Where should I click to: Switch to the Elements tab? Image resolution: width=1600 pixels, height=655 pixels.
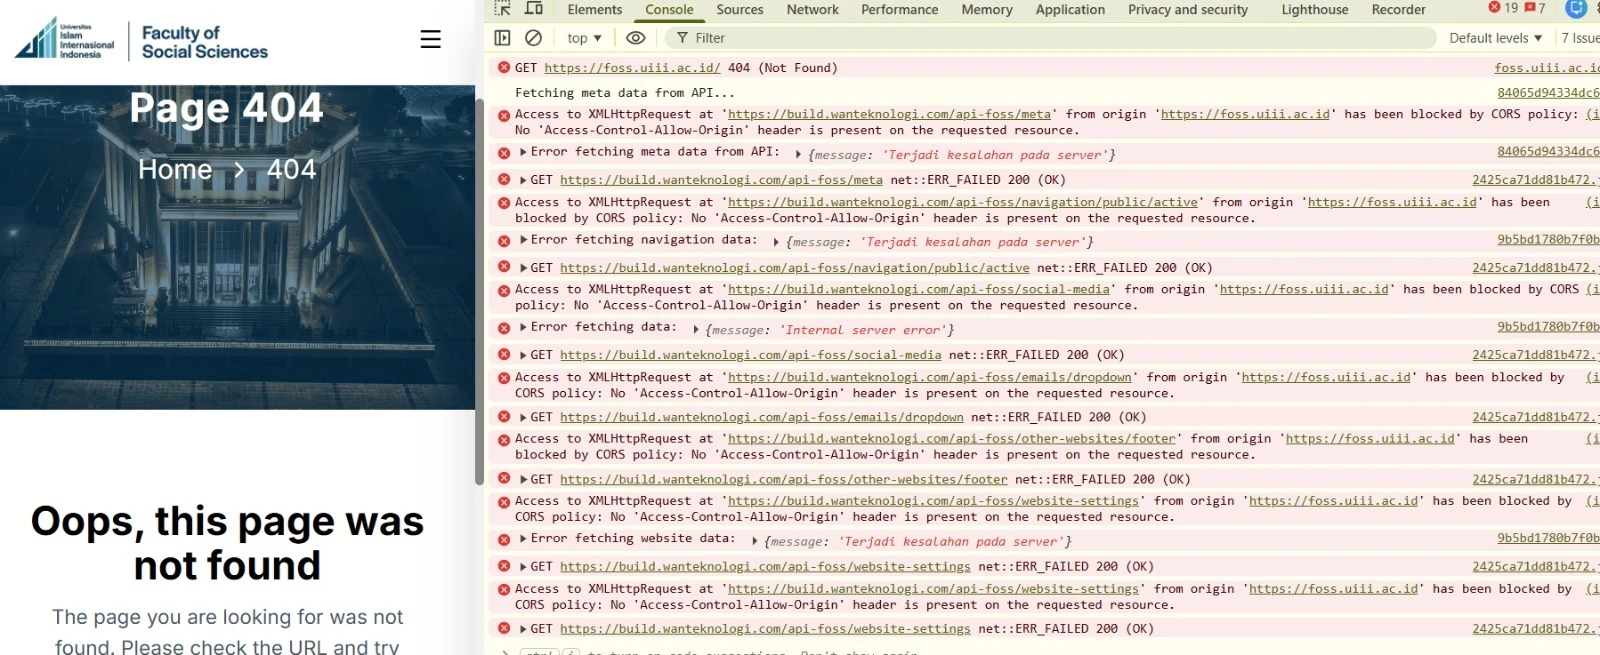tap(594, 9)
